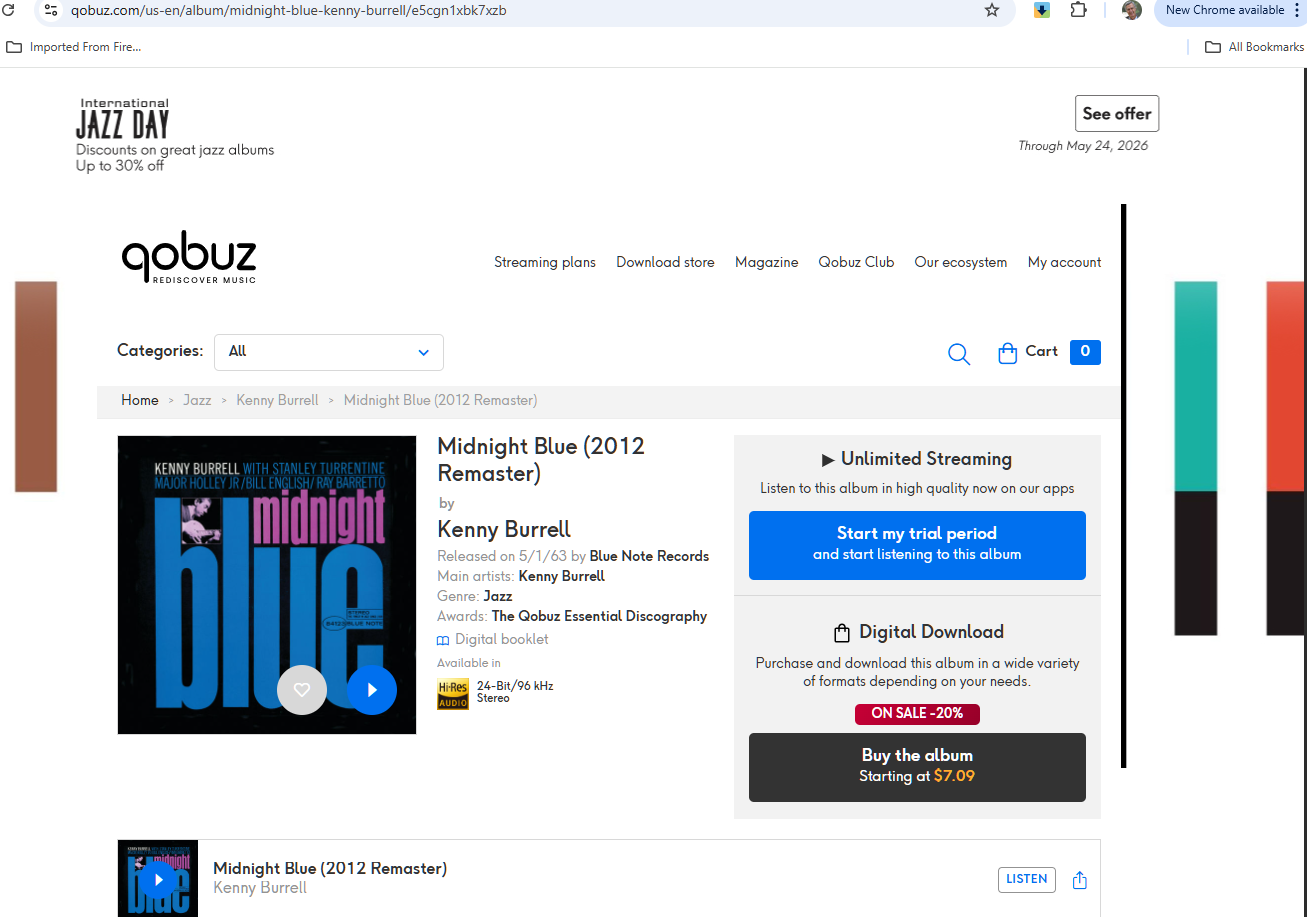Screen dimensions: 1307x917
Task: Click the Kenny Burrell artist heading
Action: point(504,529)
